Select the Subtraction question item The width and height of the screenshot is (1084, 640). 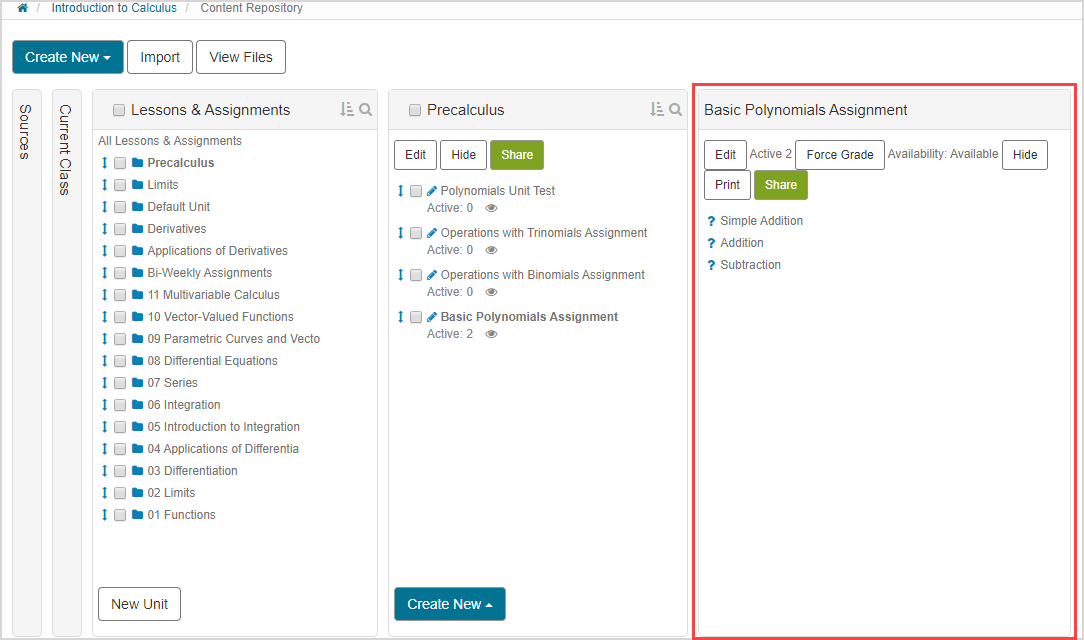750,265
